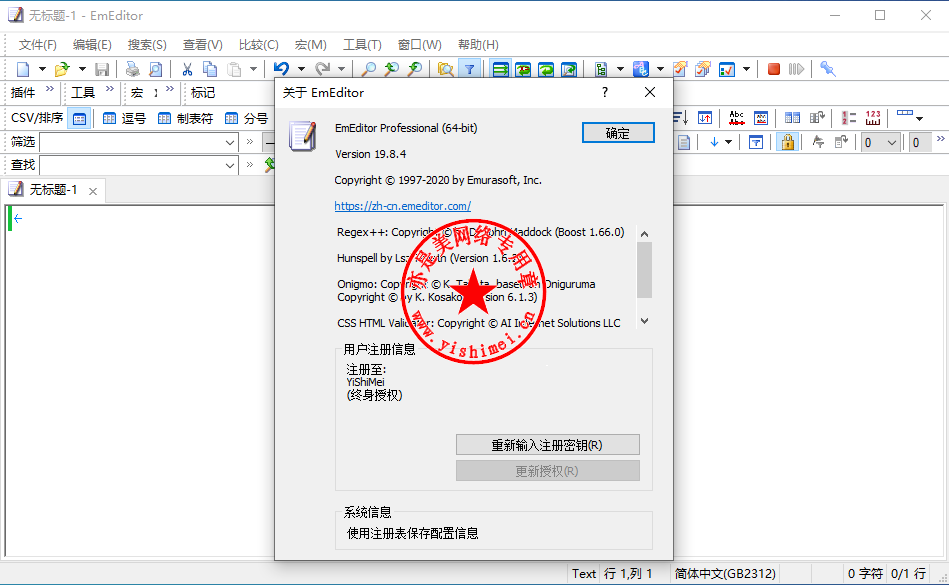Open the Open-file dropdown arrow
The image size is (949, 585).
[82, 69]
